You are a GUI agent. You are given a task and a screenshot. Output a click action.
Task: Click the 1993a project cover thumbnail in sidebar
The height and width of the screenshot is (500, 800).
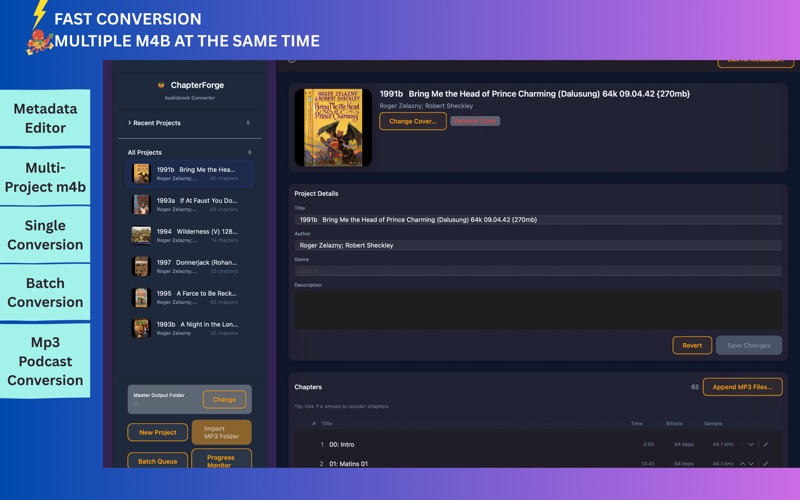[x=141, y=205]
